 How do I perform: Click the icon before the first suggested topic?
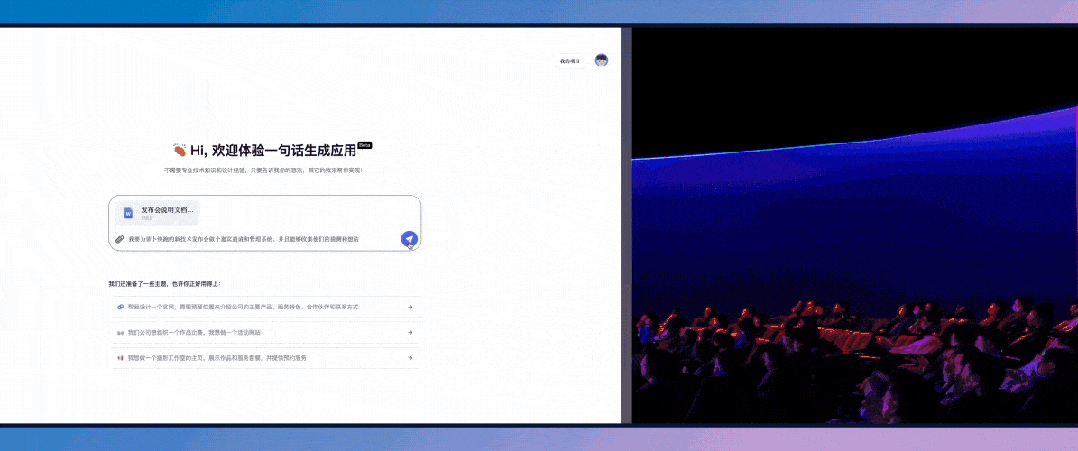pyautogui.click(x=121, y=306)
